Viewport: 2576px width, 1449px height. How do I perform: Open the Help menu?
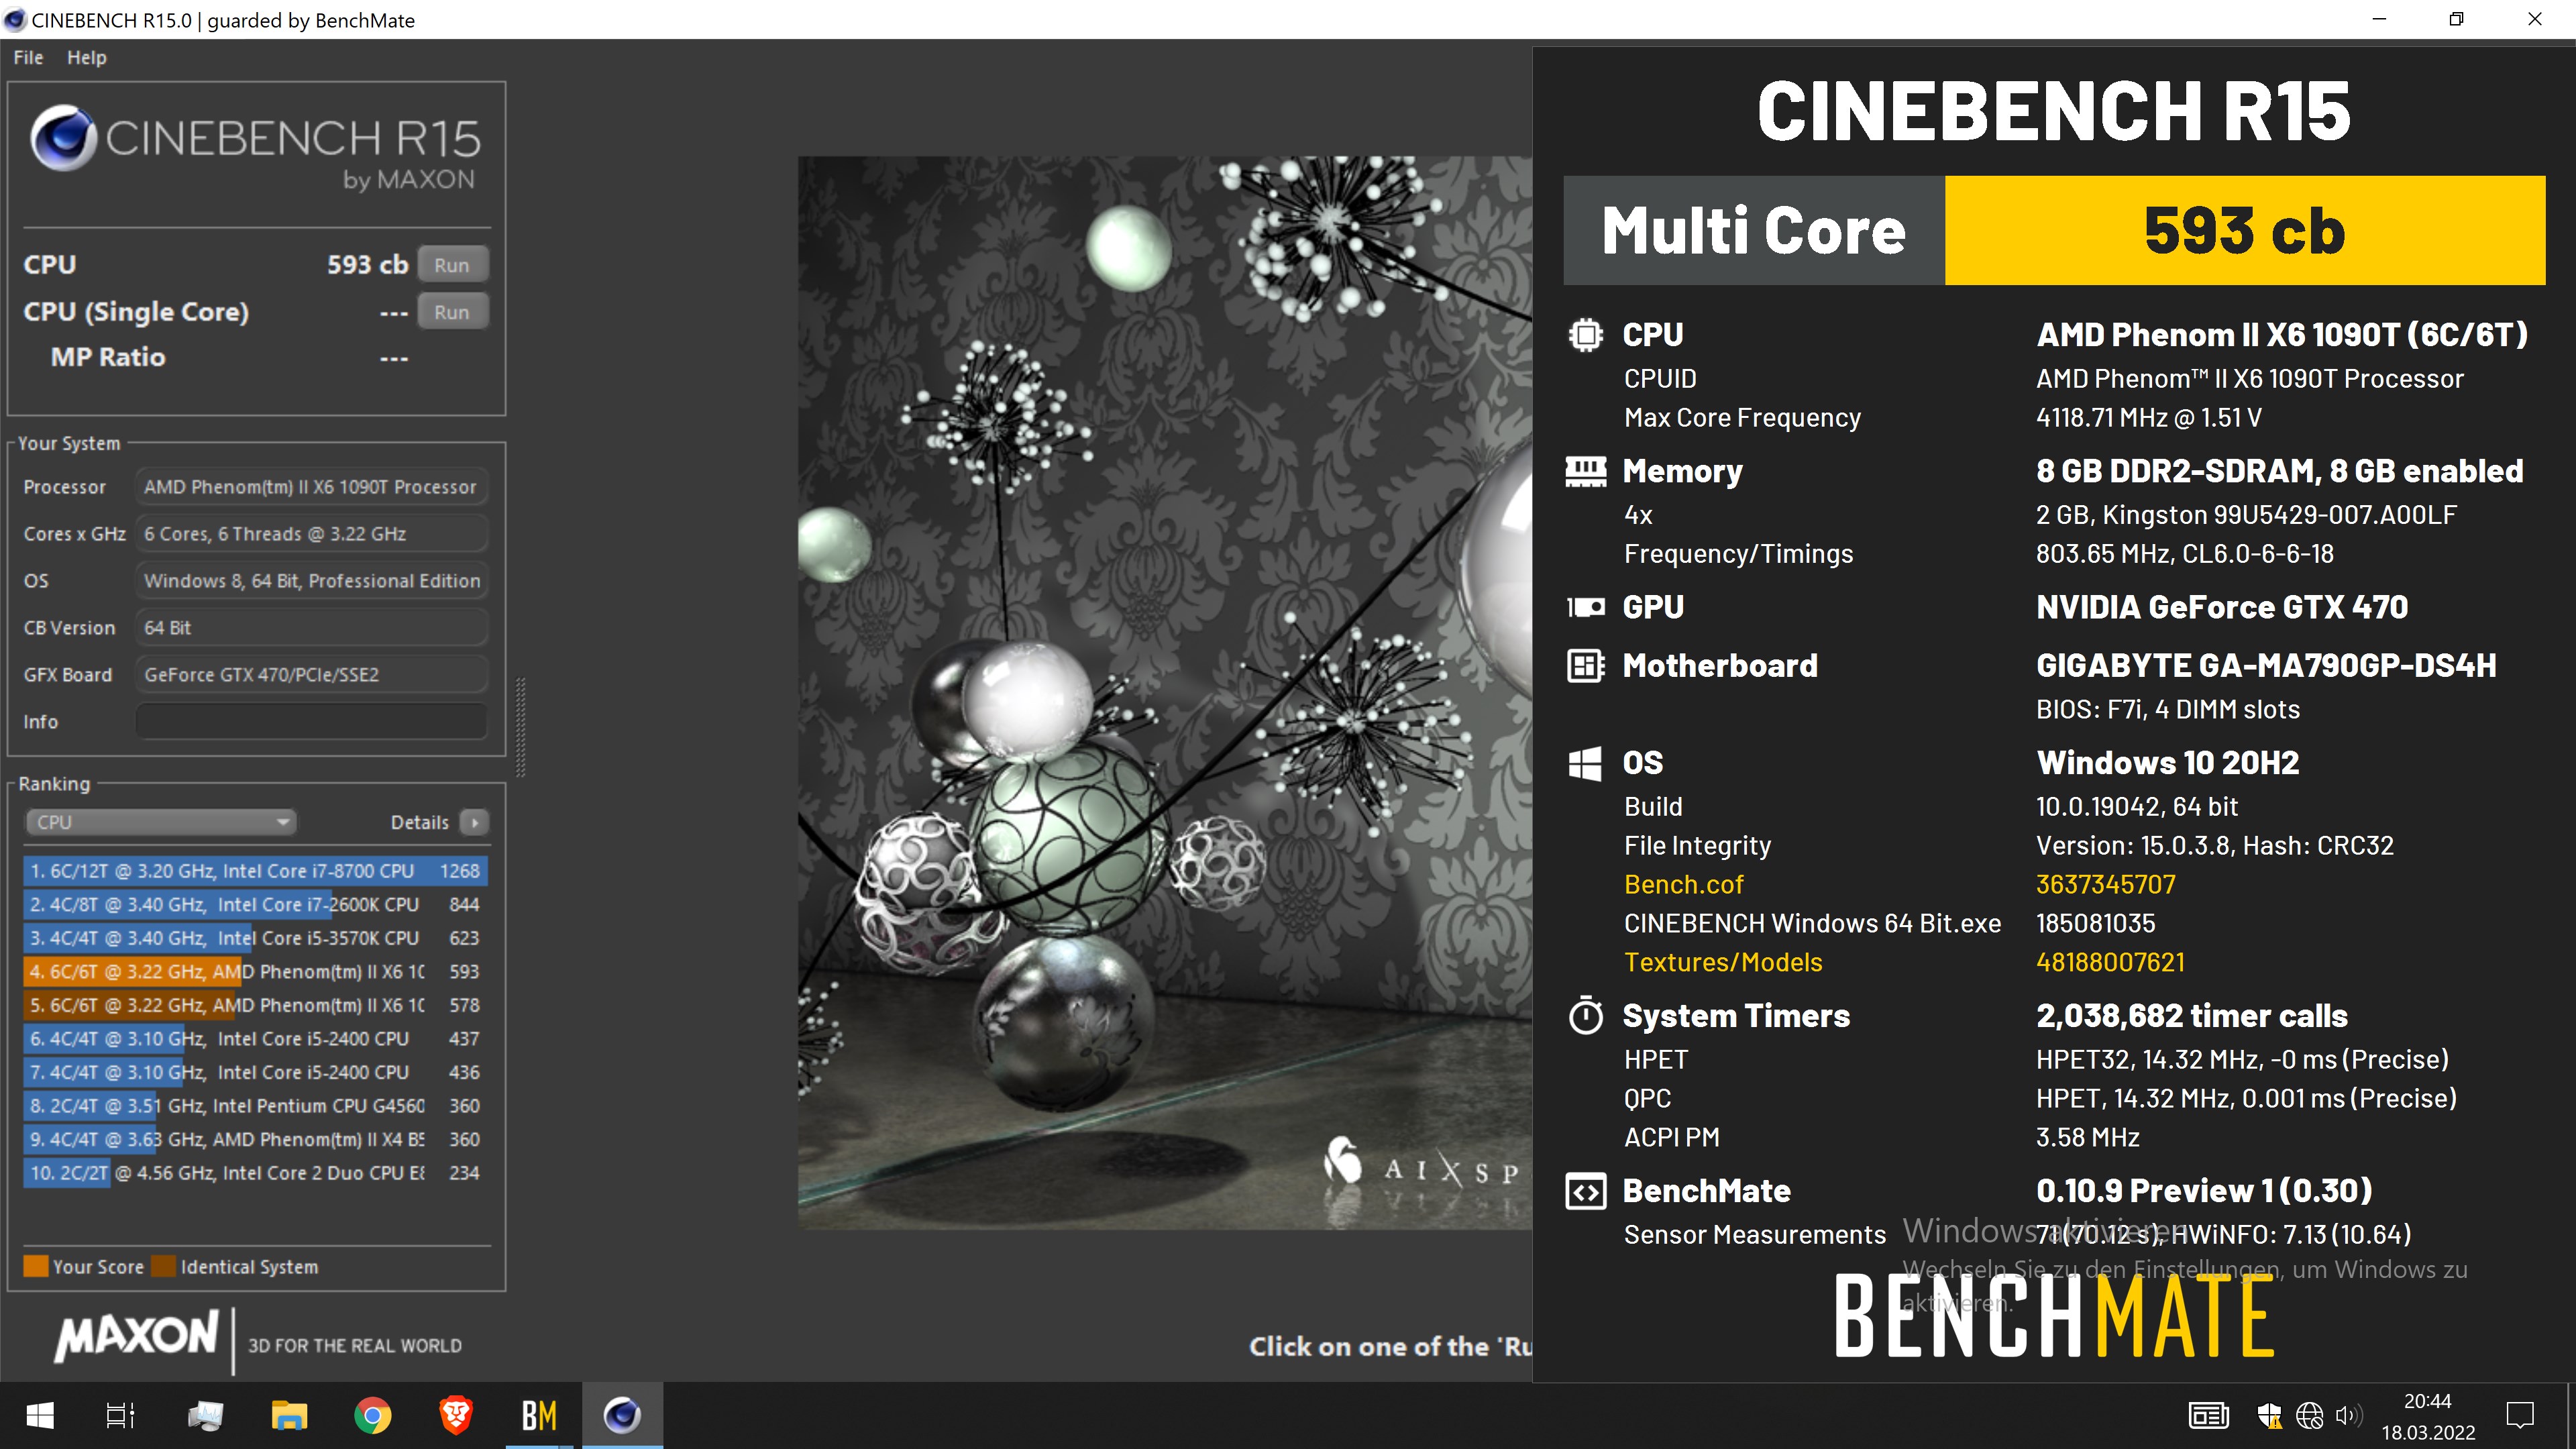[x=87, y=58]
